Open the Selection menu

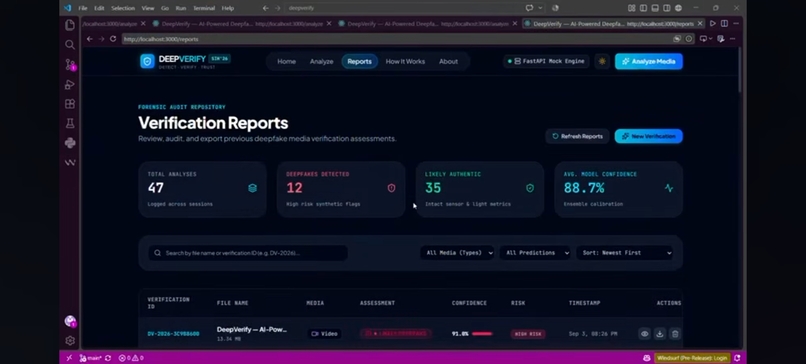tap(122, 8)
